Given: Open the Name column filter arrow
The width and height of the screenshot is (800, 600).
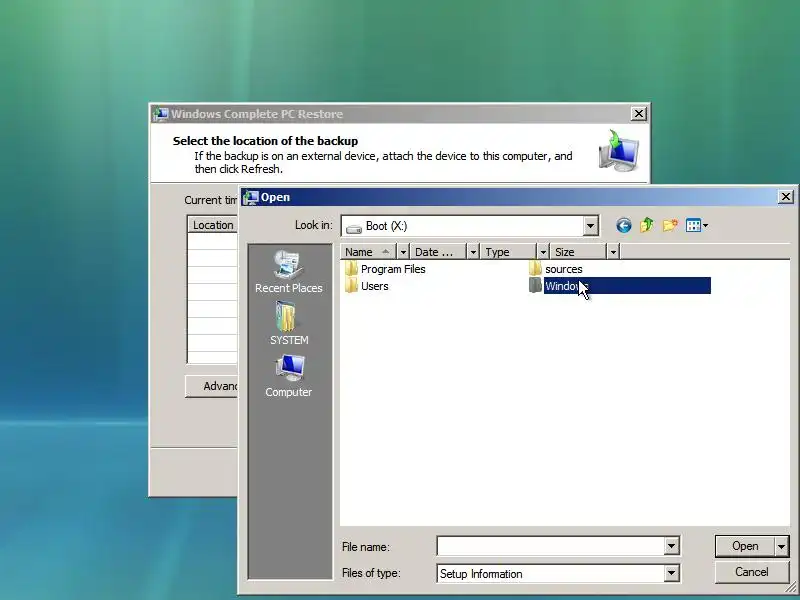Looking at the screenshot, I should point(403,252).
